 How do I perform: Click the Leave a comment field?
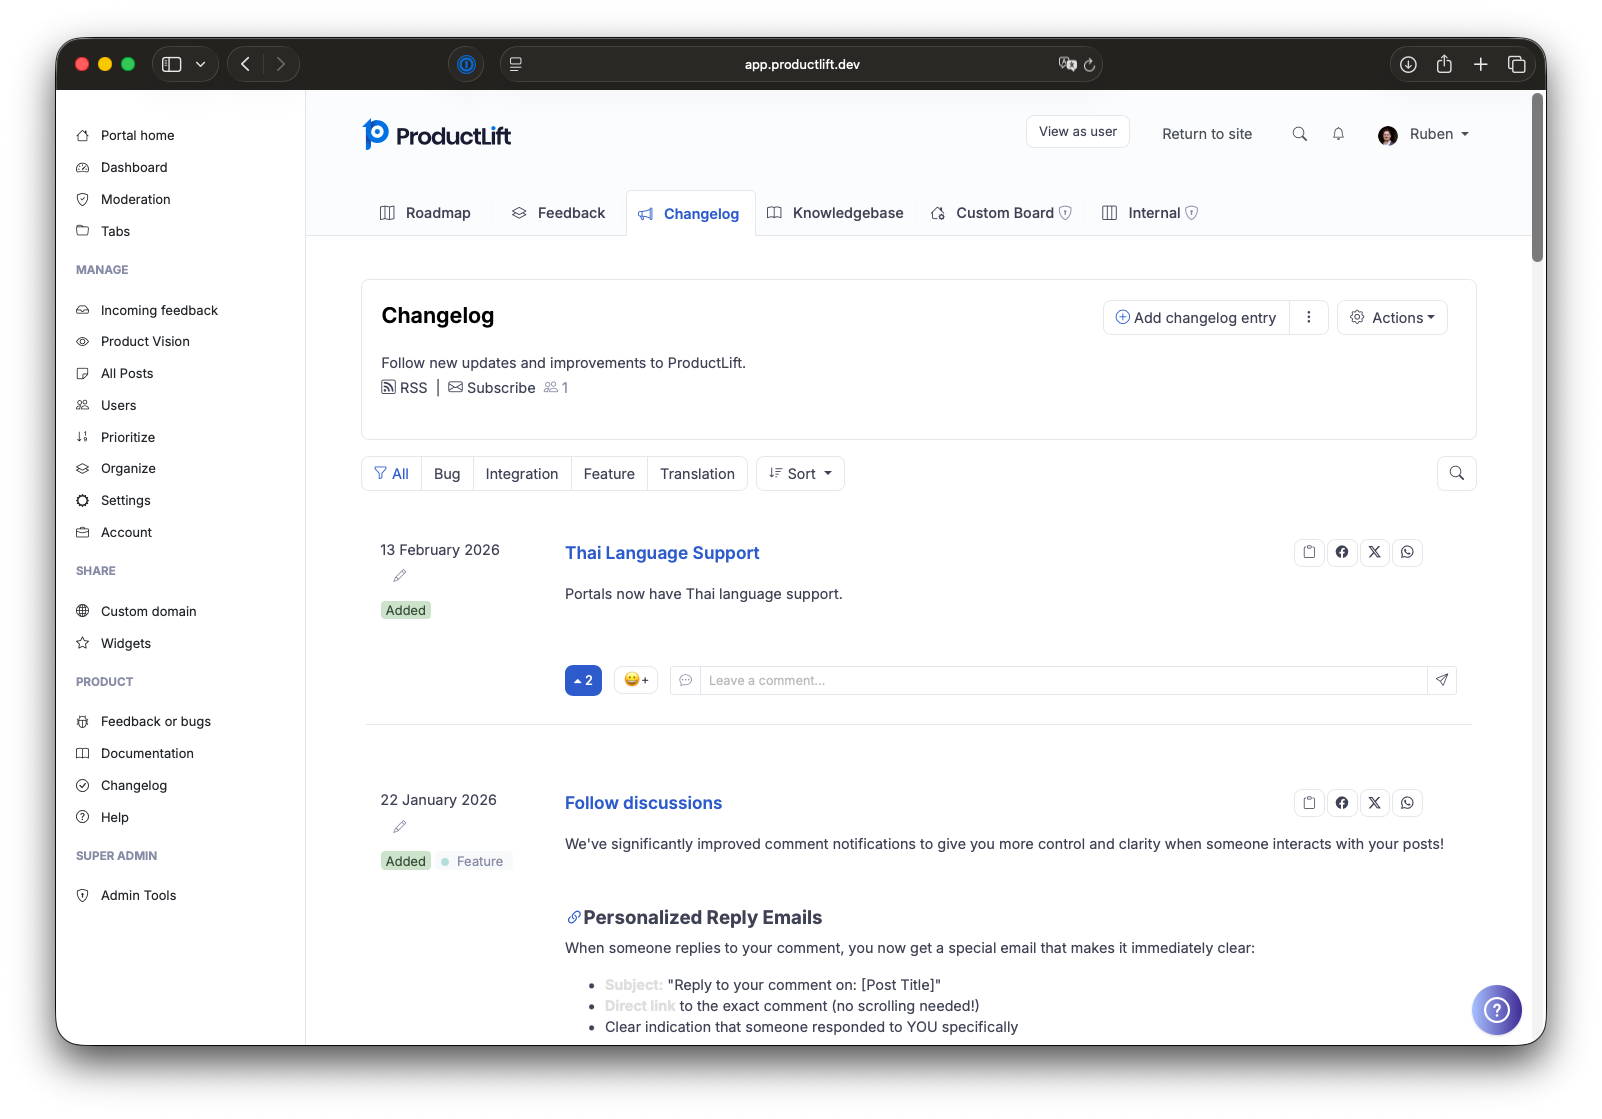click(1063, 680)
